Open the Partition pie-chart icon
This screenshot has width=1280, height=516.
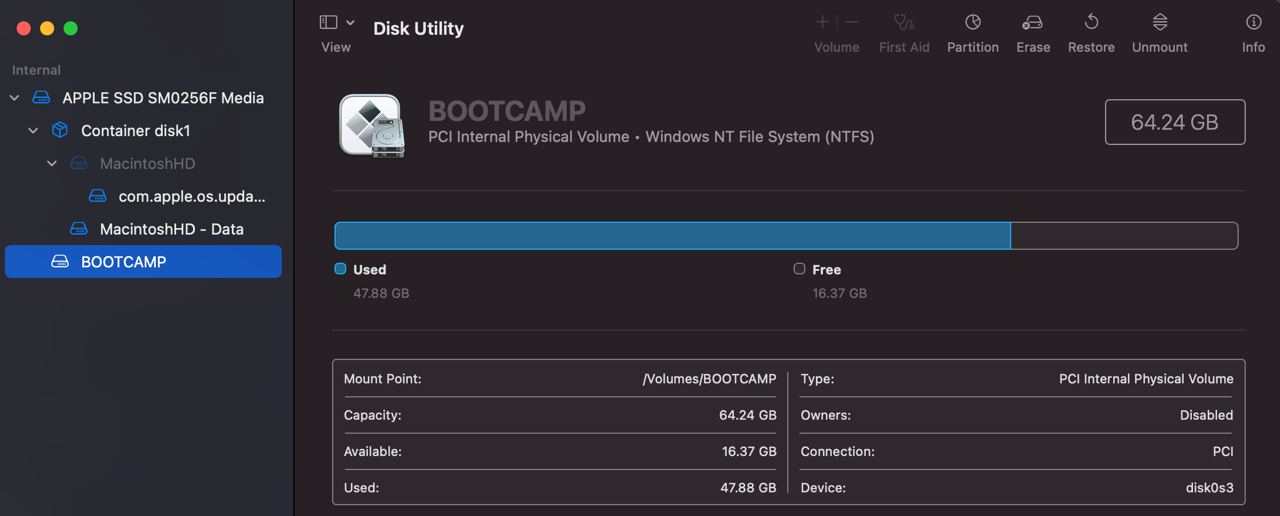(973, 22)
